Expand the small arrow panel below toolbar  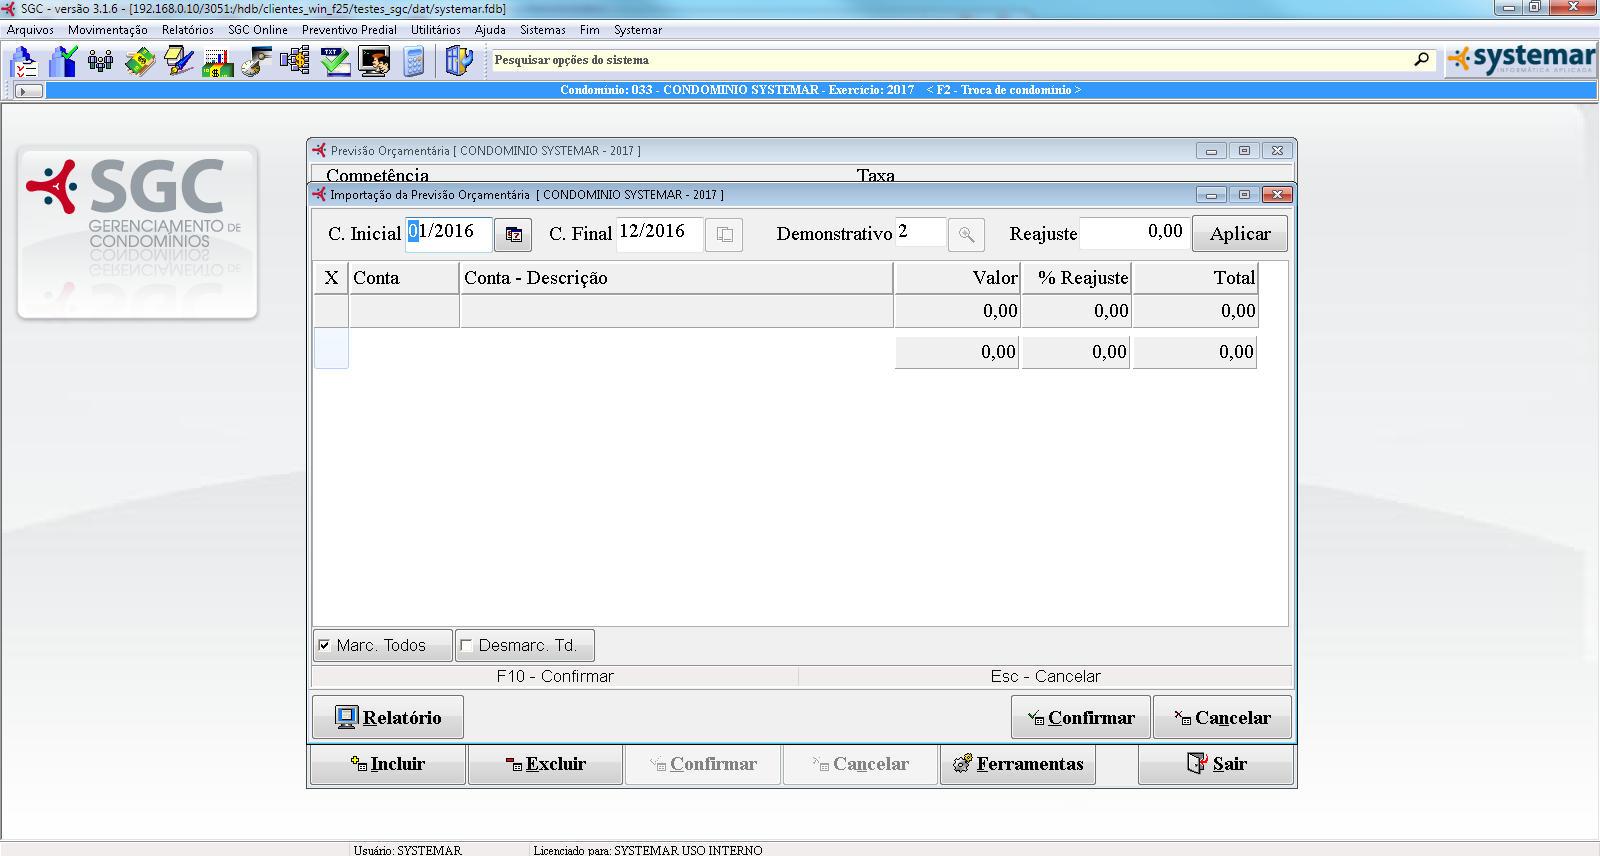pos(29,91)
